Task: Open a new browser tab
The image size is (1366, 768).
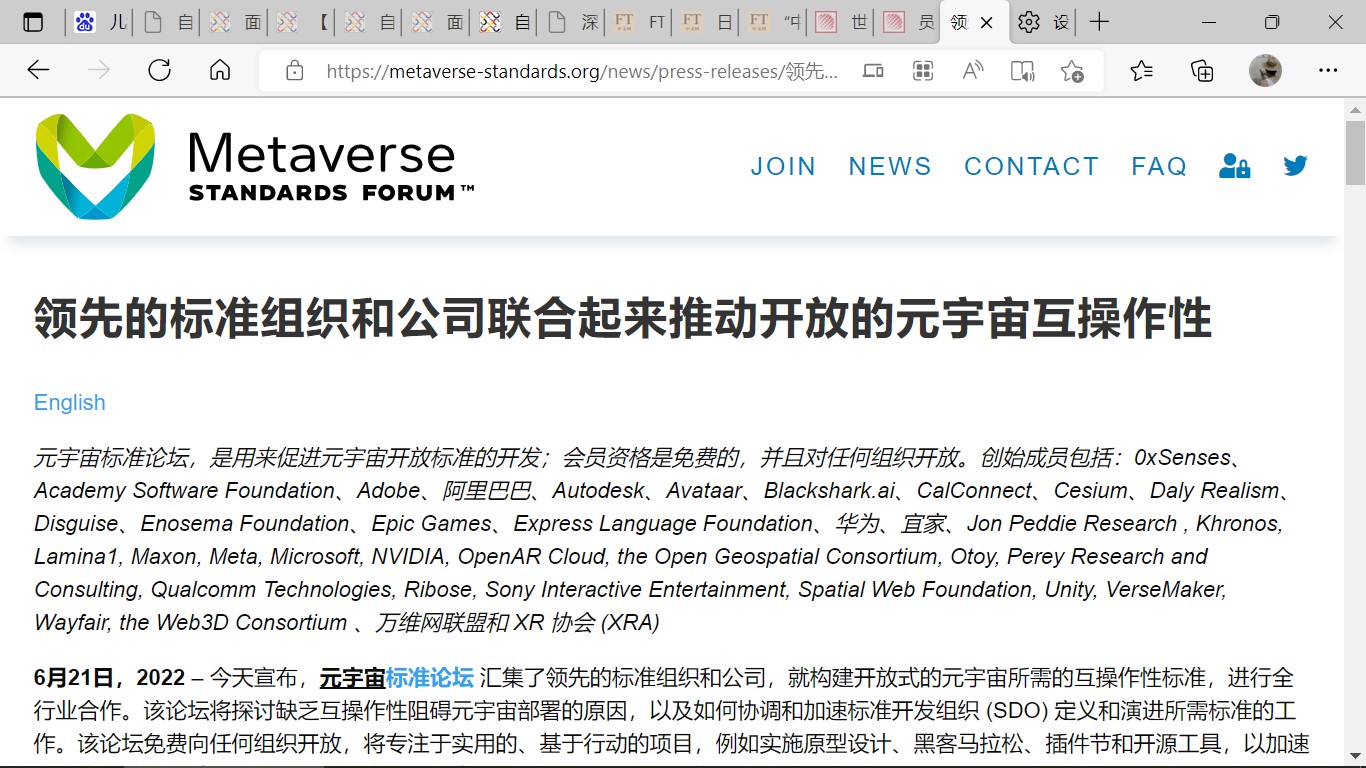Action: pos(1099,22)
